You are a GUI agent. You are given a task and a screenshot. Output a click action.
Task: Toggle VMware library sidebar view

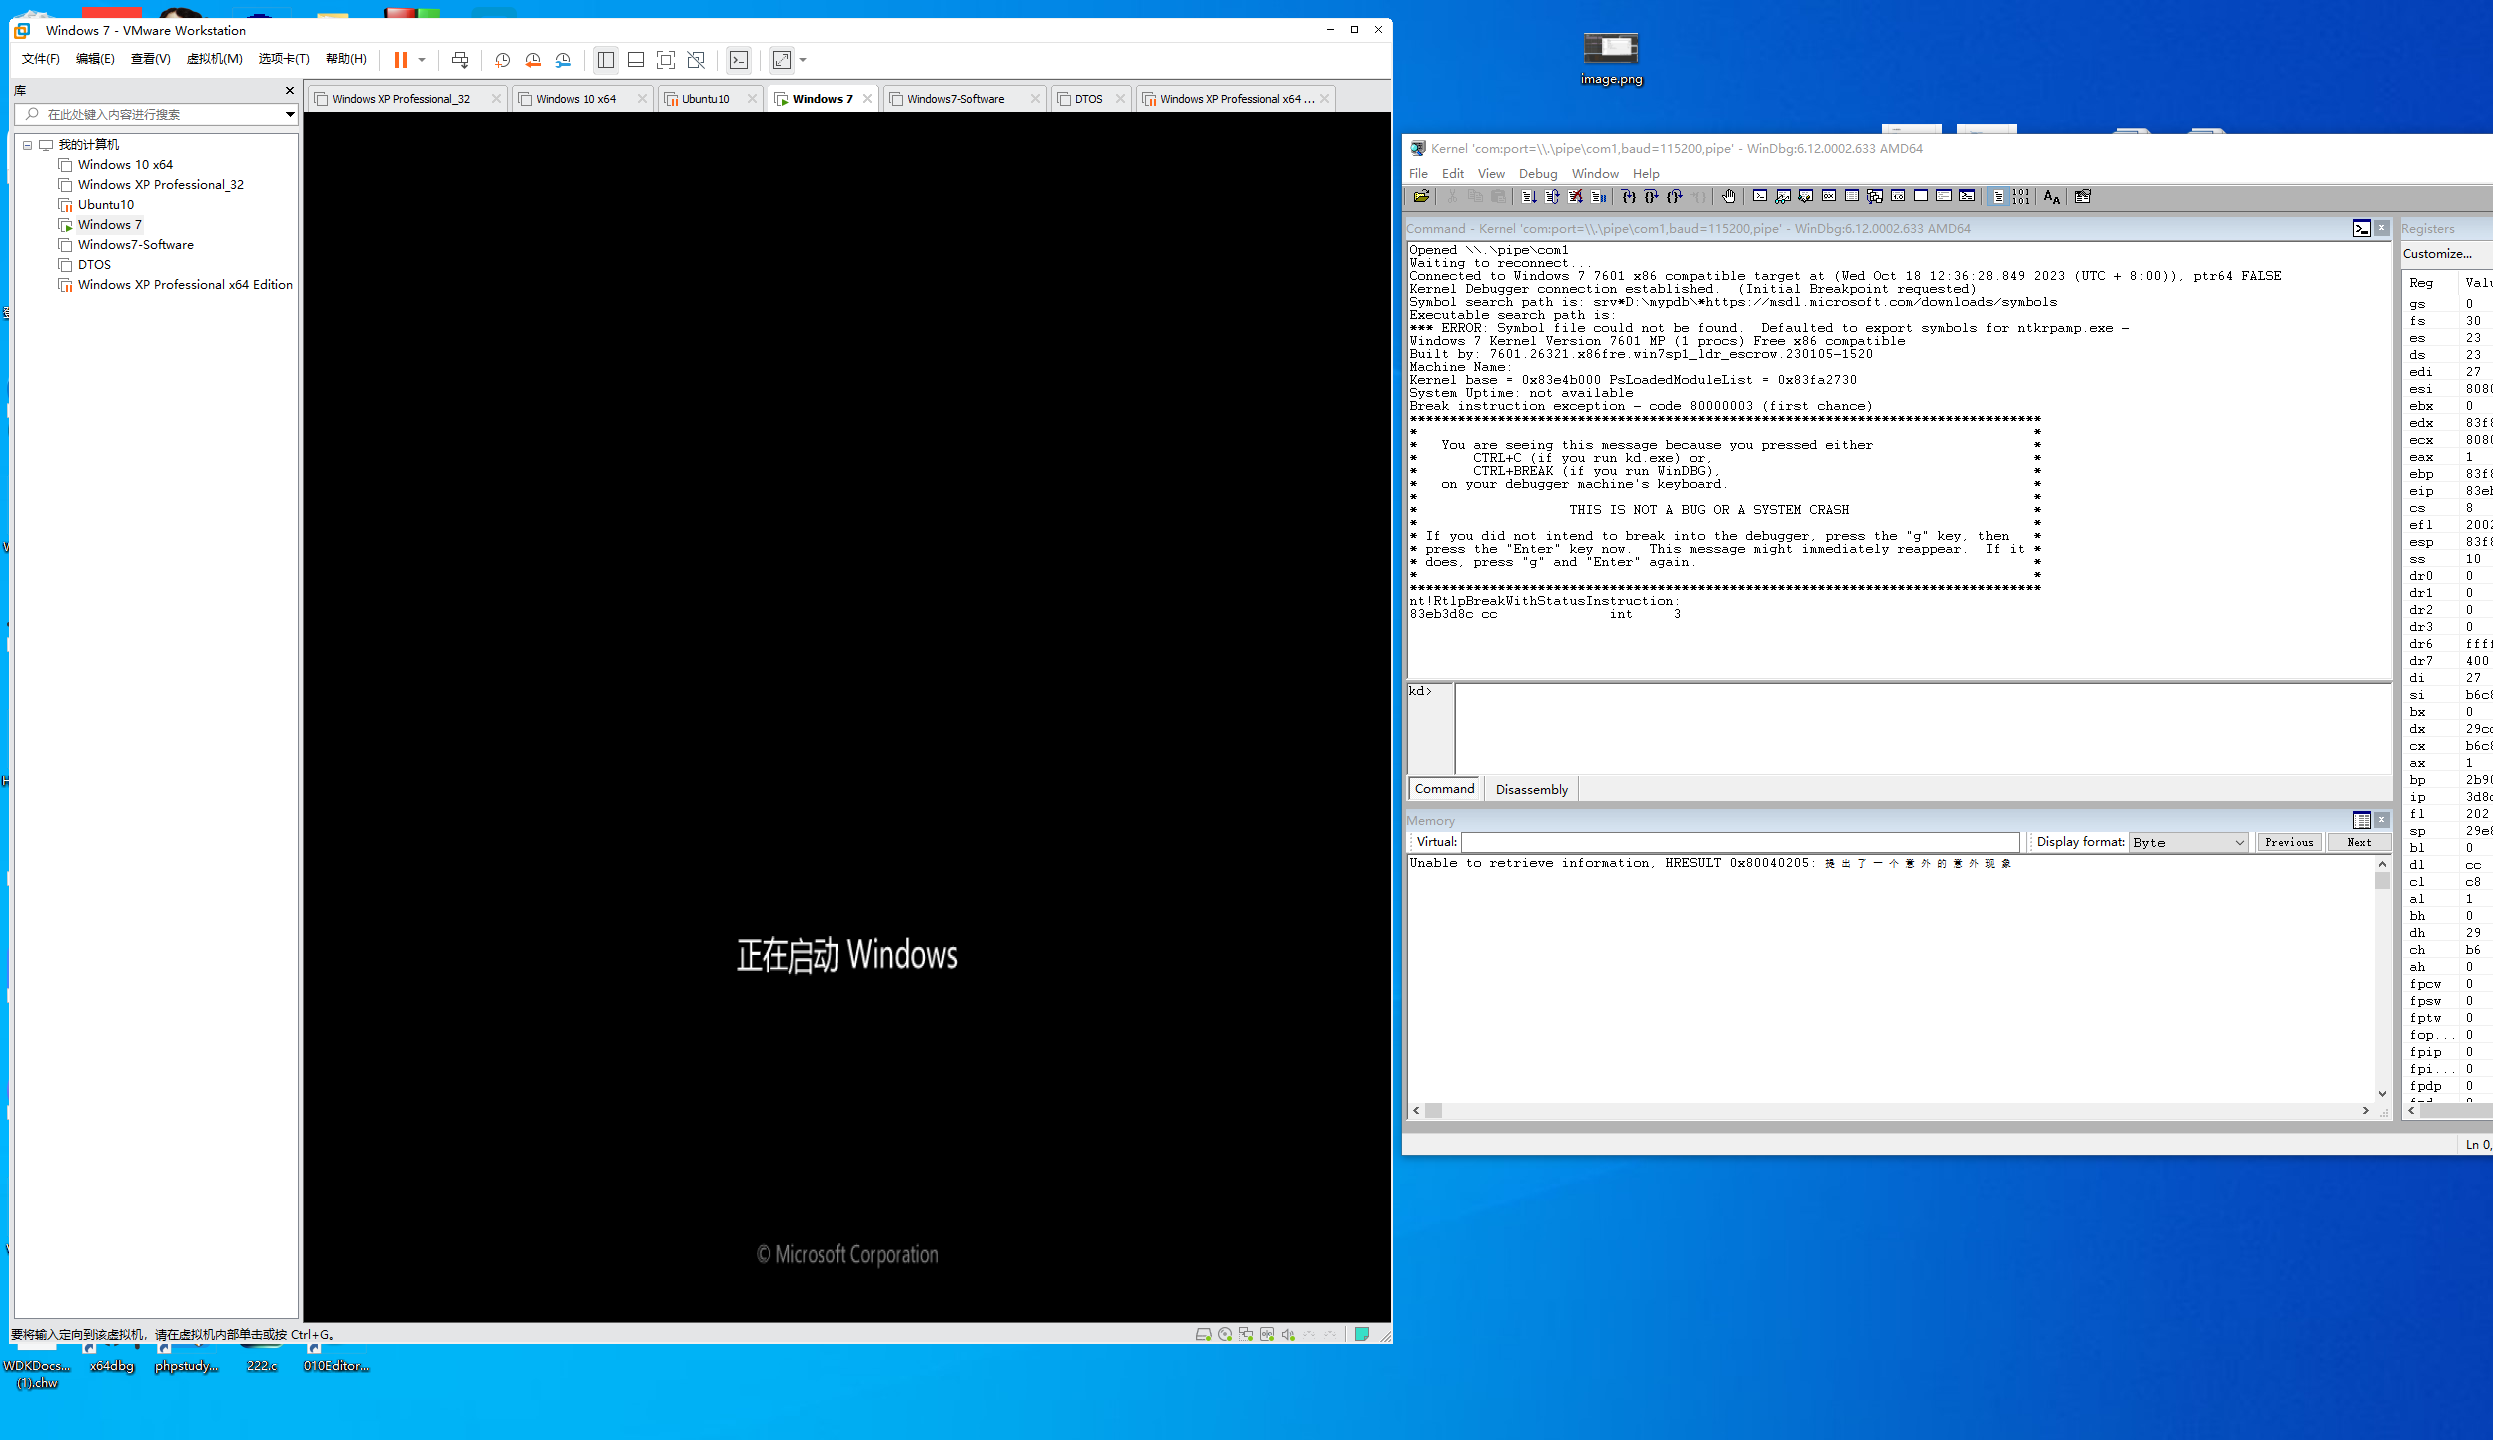coord(605,60)
